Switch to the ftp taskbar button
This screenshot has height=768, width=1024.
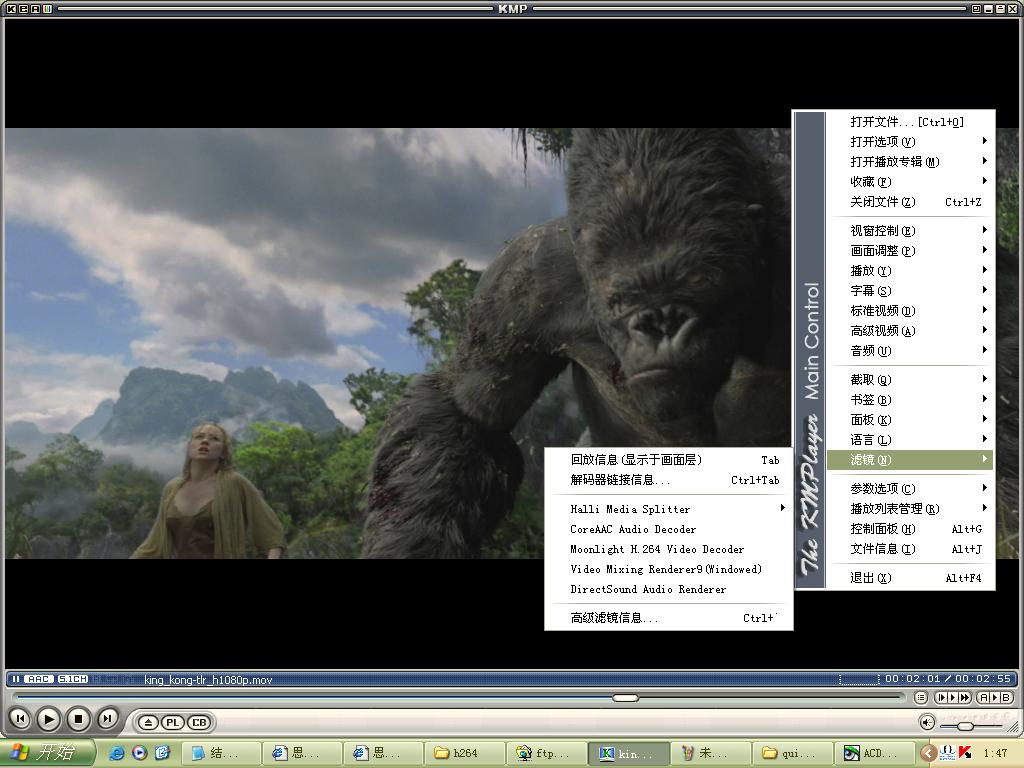[545, 753]
